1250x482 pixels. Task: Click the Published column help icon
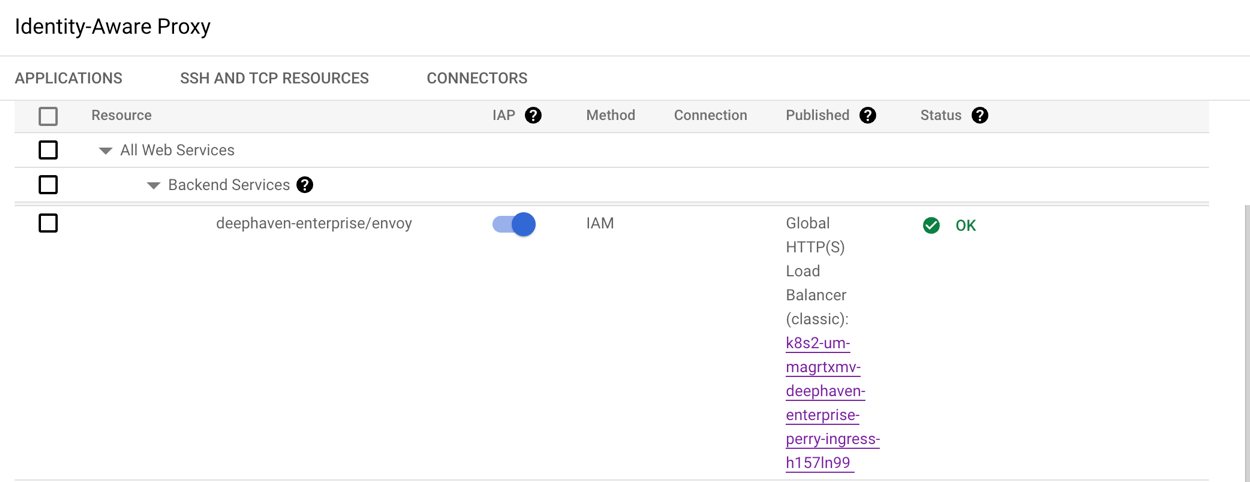click(868, 115)
